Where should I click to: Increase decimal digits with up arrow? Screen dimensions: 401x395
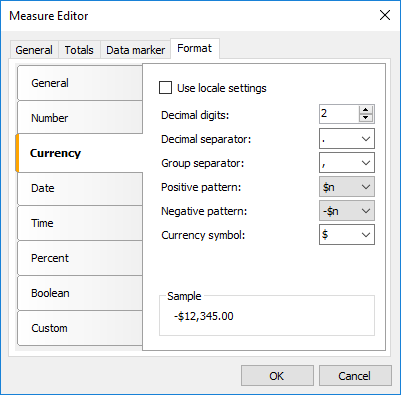[366, 110]
